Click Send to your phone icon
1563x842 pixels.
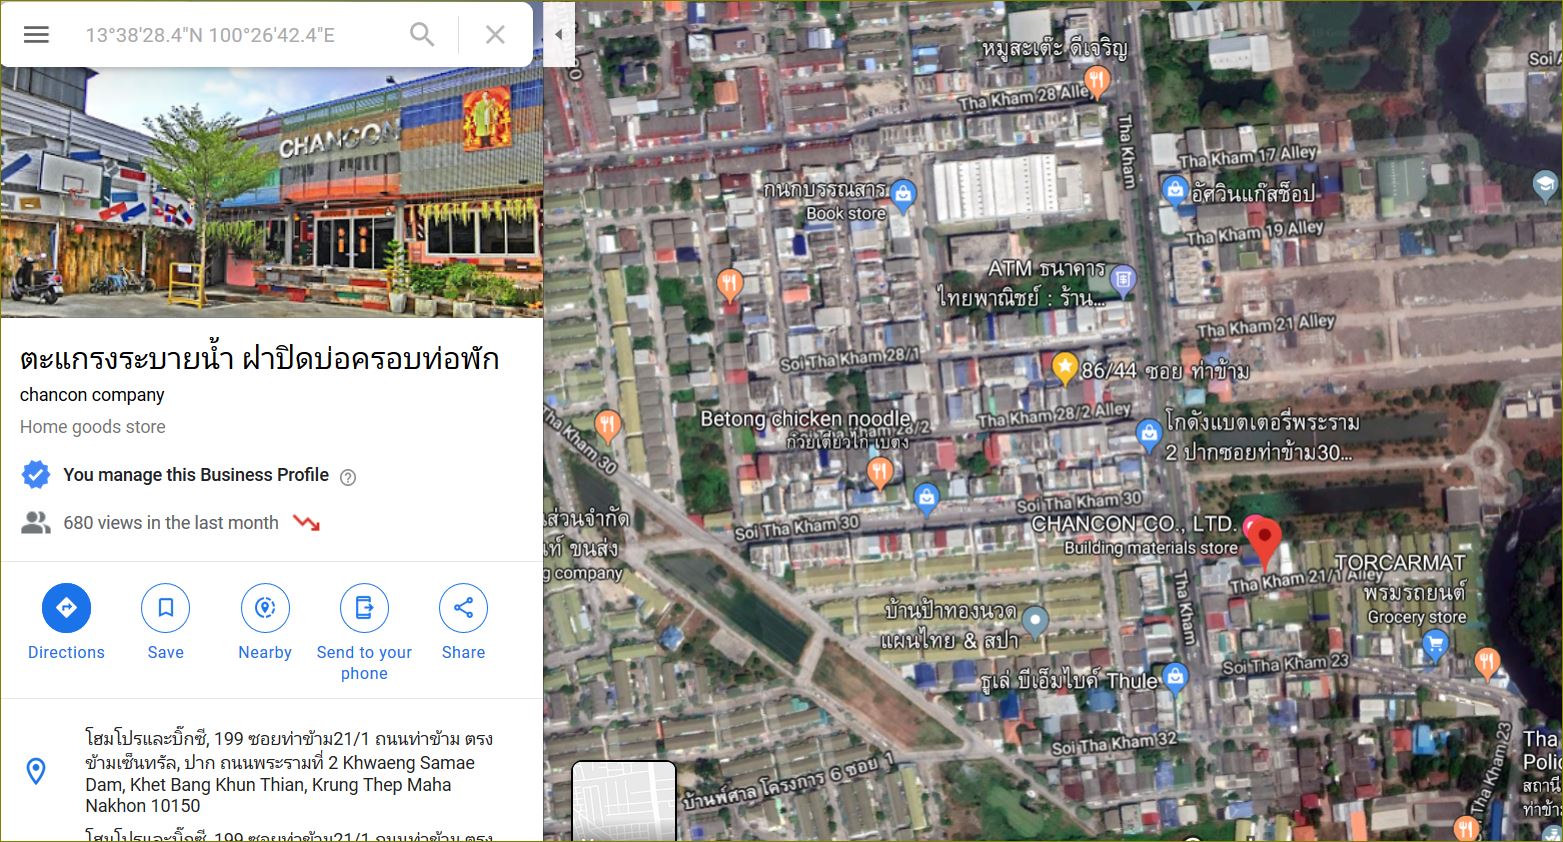click(364, 608)
